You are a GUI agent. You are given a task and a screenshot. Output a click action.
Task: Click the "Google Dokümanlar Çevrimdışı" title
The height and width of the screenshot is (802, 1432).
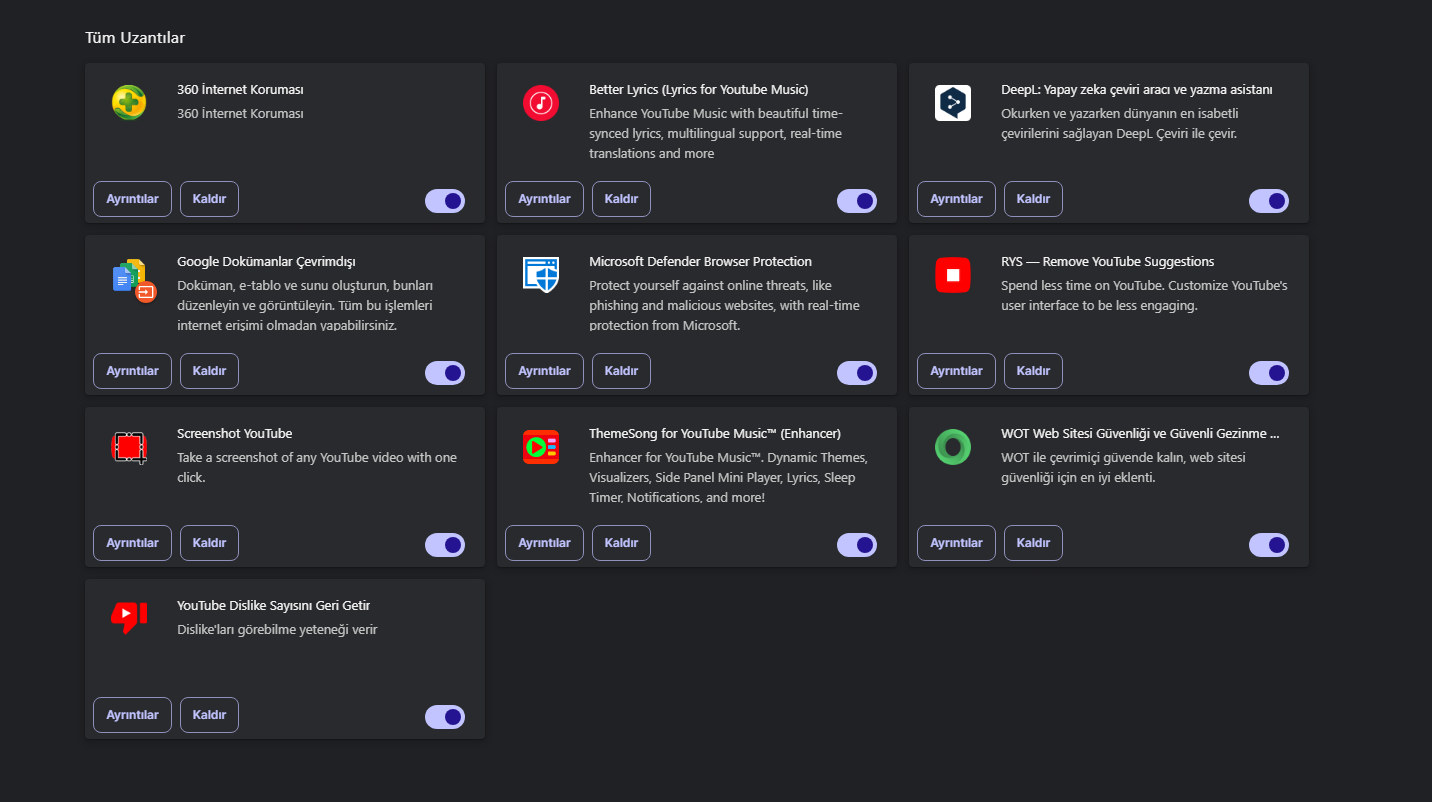[266, 262]
